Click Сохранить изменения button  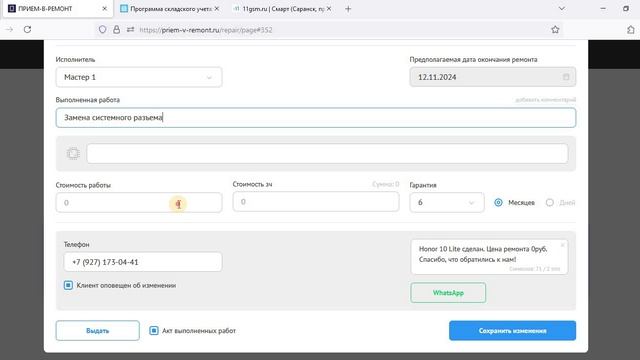[x=513, y=331]
